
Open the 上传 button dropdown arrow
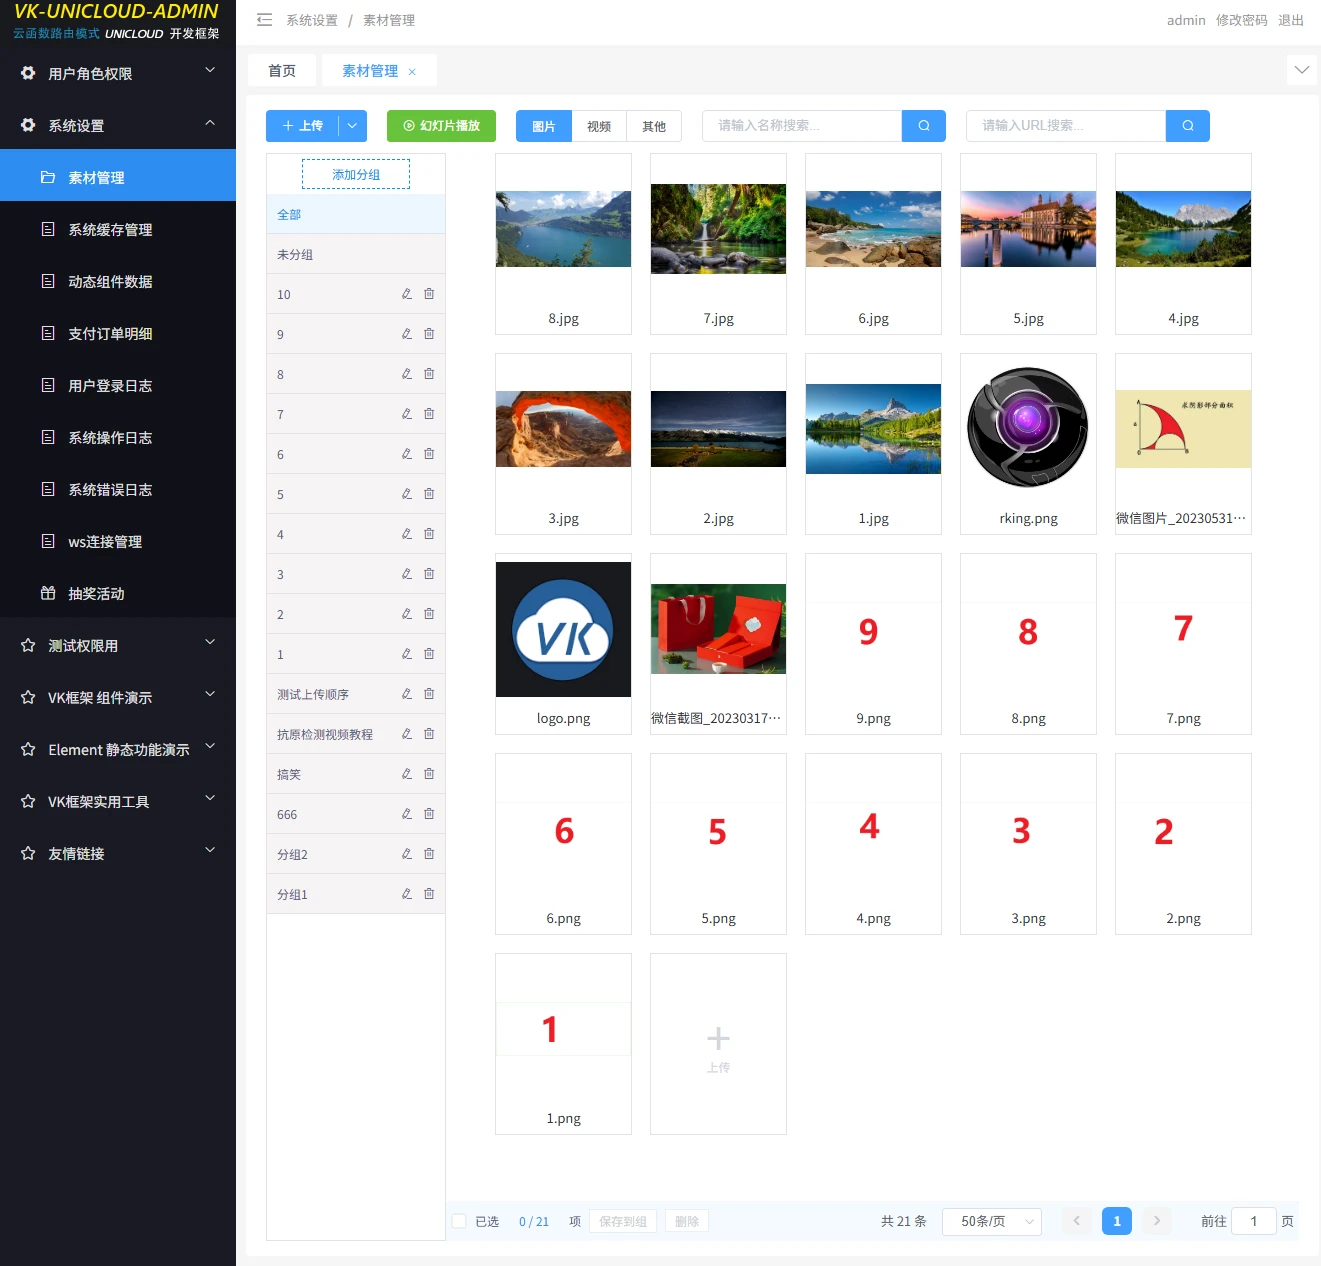(x=352, y=126)
